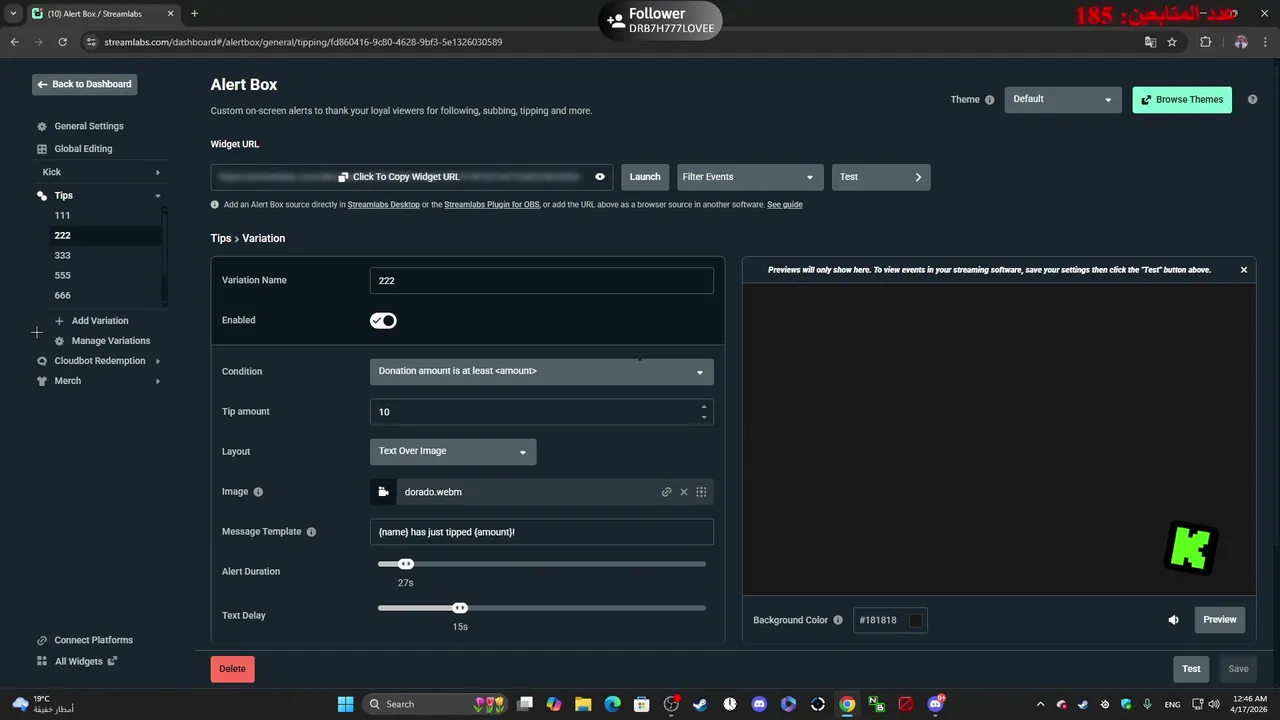The height and width of the screenshot is (720, 1280).
Task: Open General Settings in sidebar
Action: tap(89, 126)
